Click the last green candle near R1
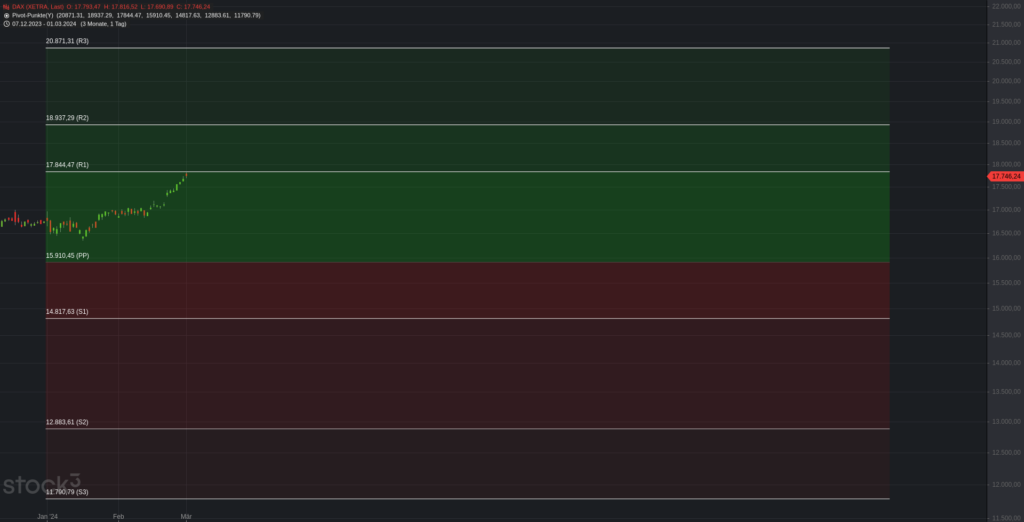This screenshot has height=522, width=1024. 183,180
